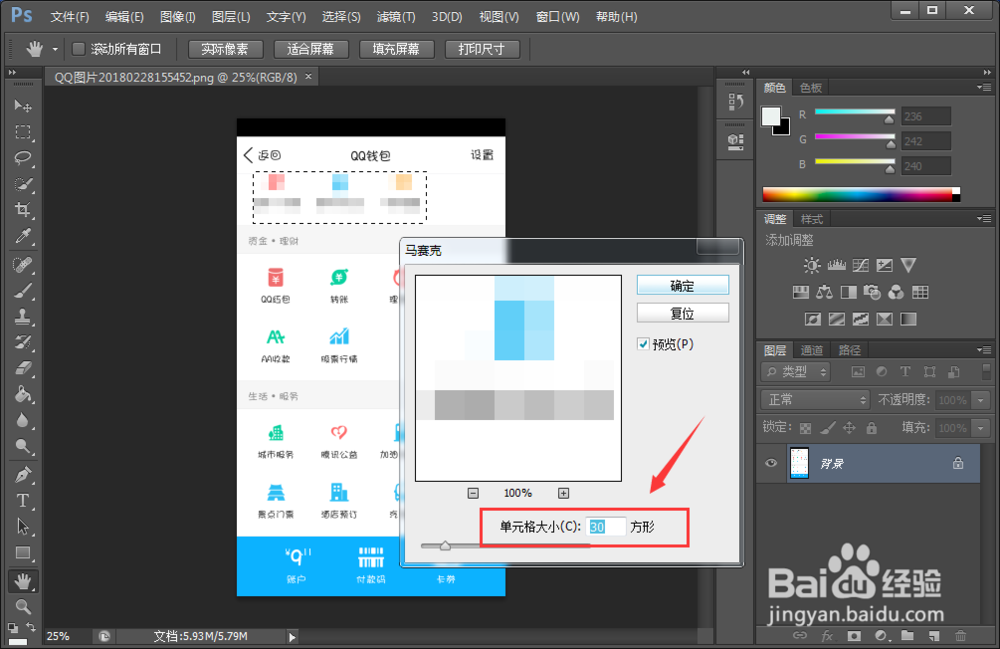This screenshot has height=649, width=1000.
Task: Select the Paint Bucket tool
Action: (x=23, y=394)
